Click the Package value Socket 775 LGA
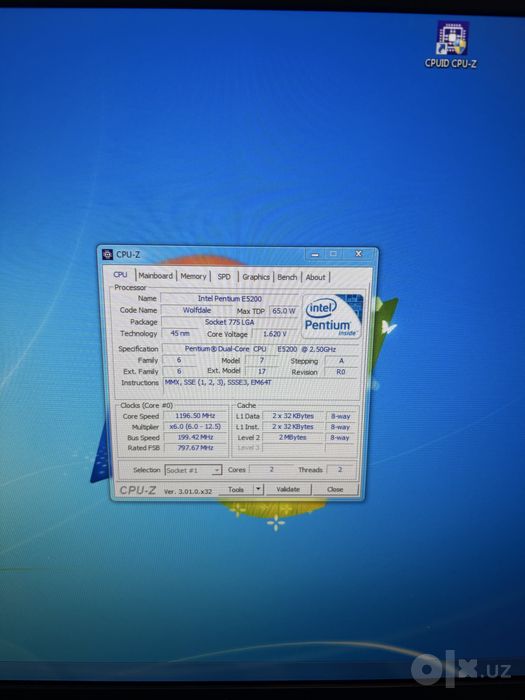This screenshot has width=525, height=700. pyautogui.click(x=229, y=322)
